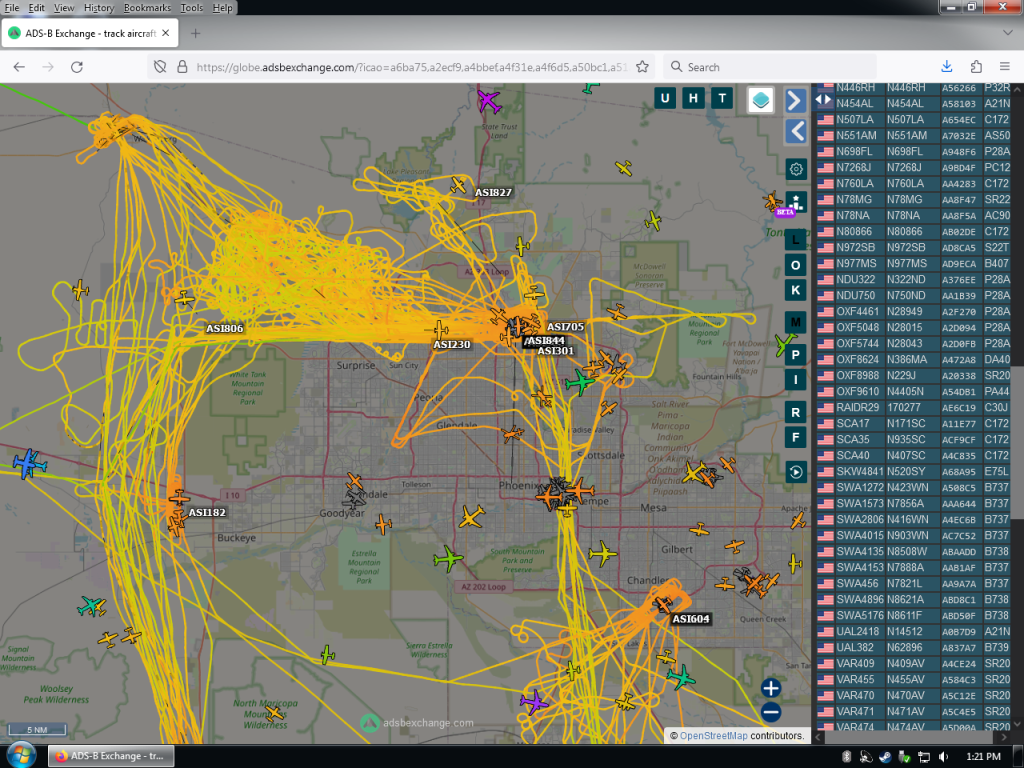Screen dimensions: 1024x768
Task: Toggle sidebar width double-arrow handle
Action: pos(823,100)
